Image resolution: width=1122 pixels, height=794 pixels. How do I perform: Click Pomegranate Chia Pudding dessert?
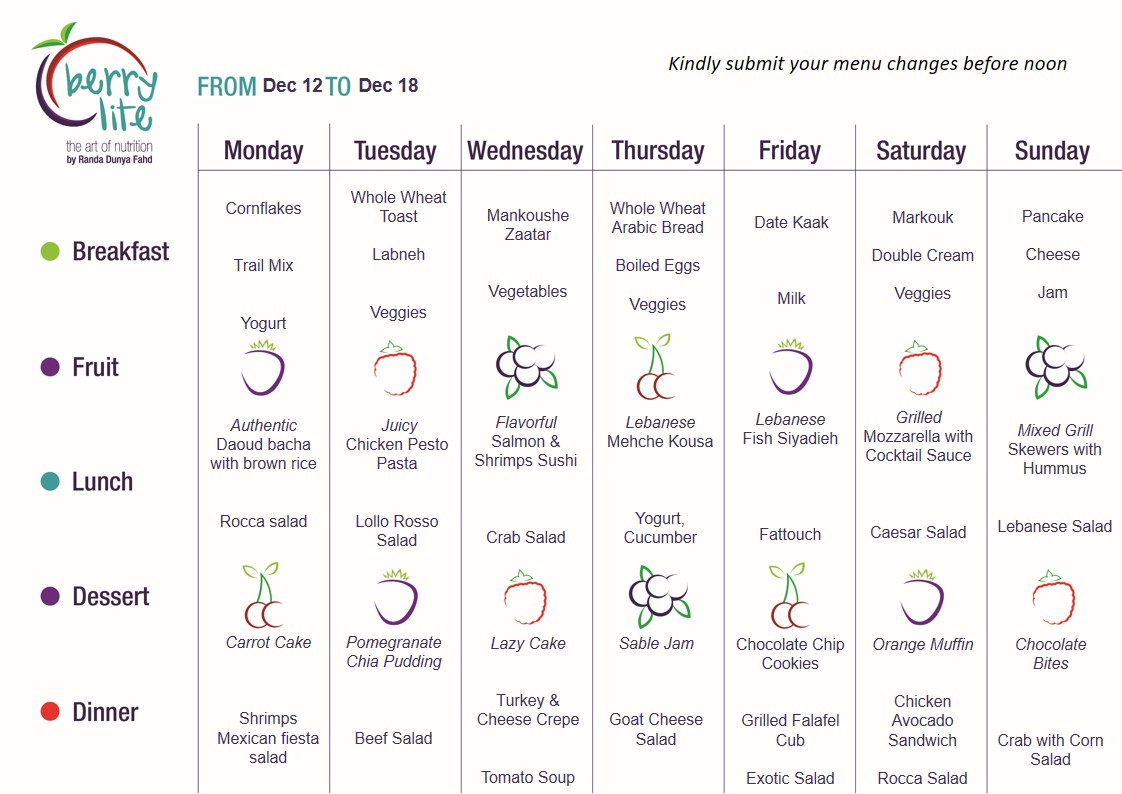(394, 652)
